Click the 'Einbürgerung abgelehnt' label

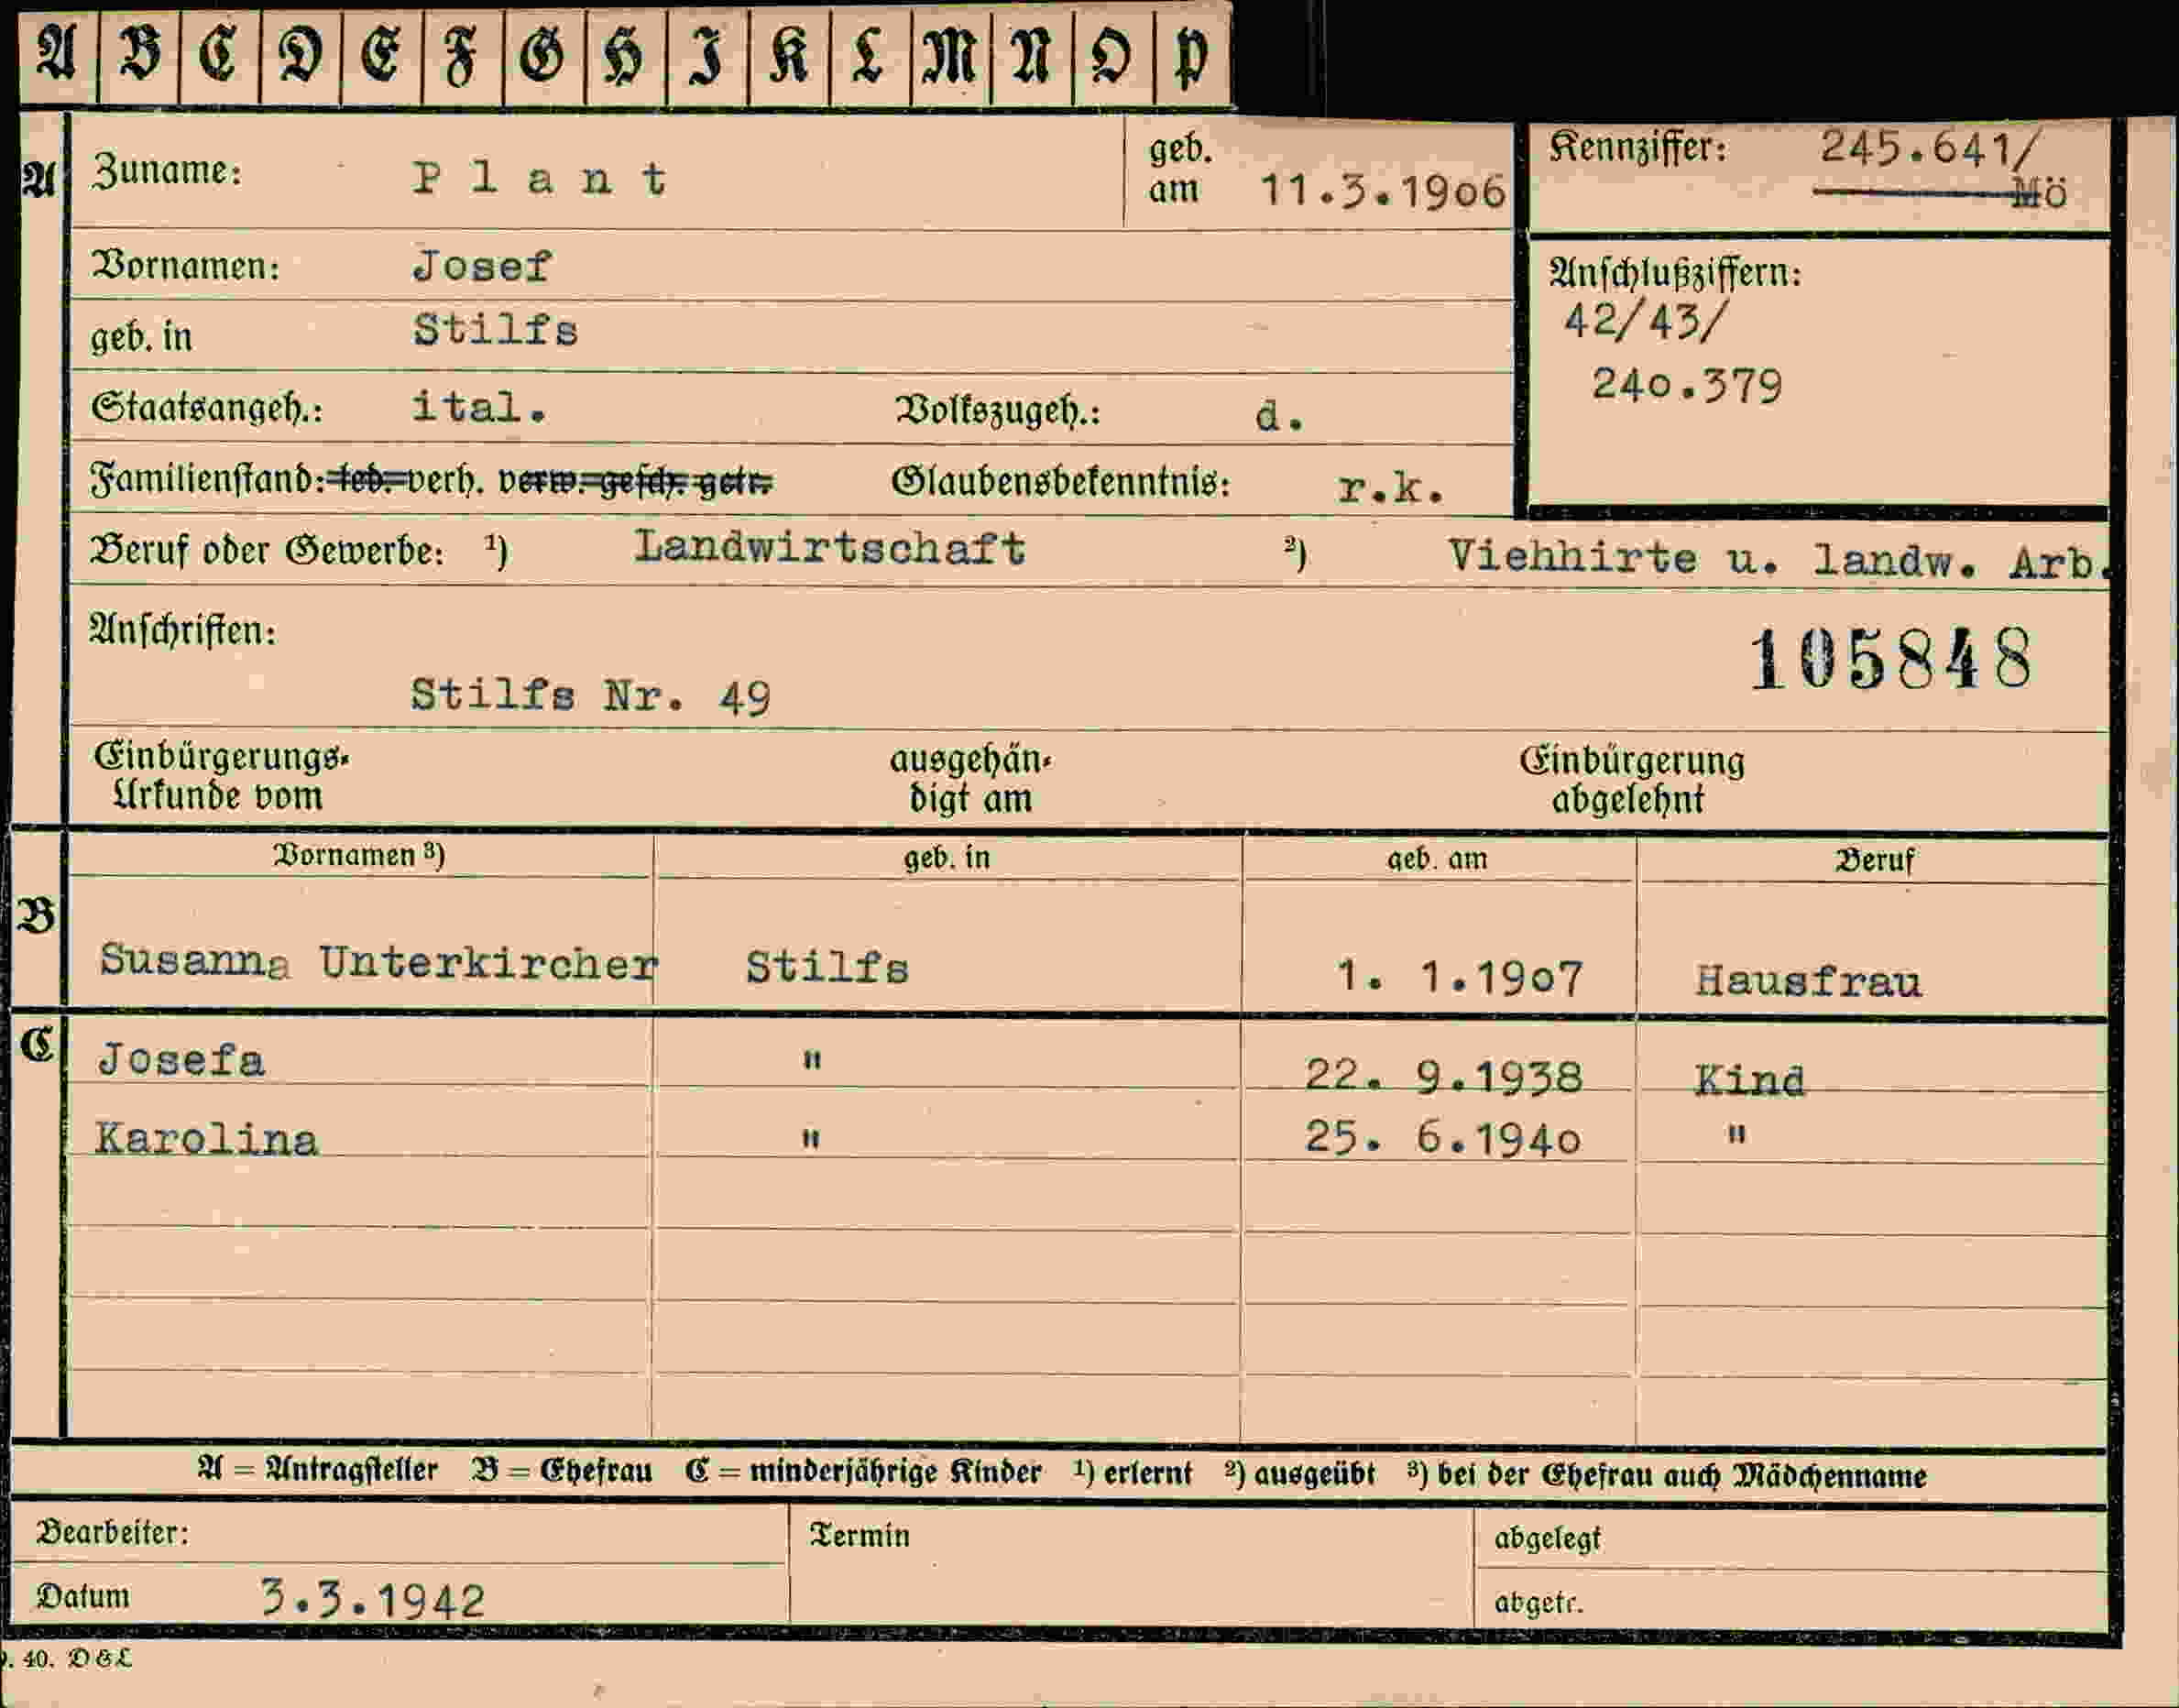point(1632,779)
